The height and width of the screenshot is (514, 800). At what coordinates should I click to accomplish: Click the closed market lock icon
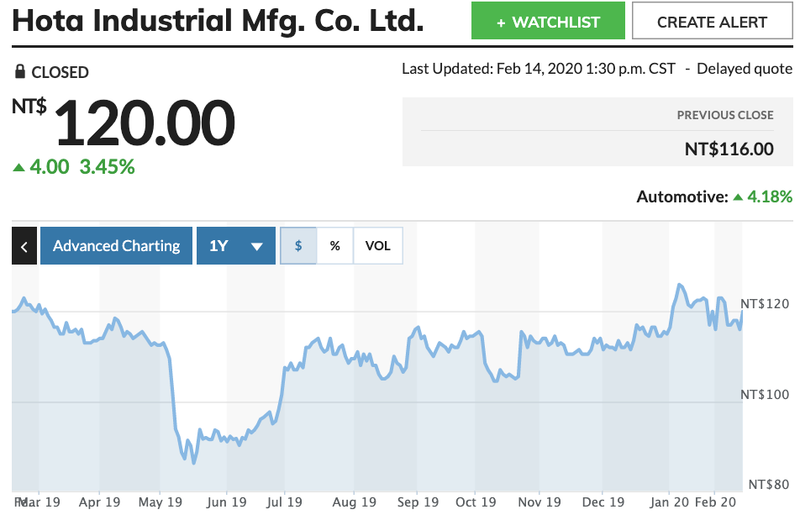(19, 71)
